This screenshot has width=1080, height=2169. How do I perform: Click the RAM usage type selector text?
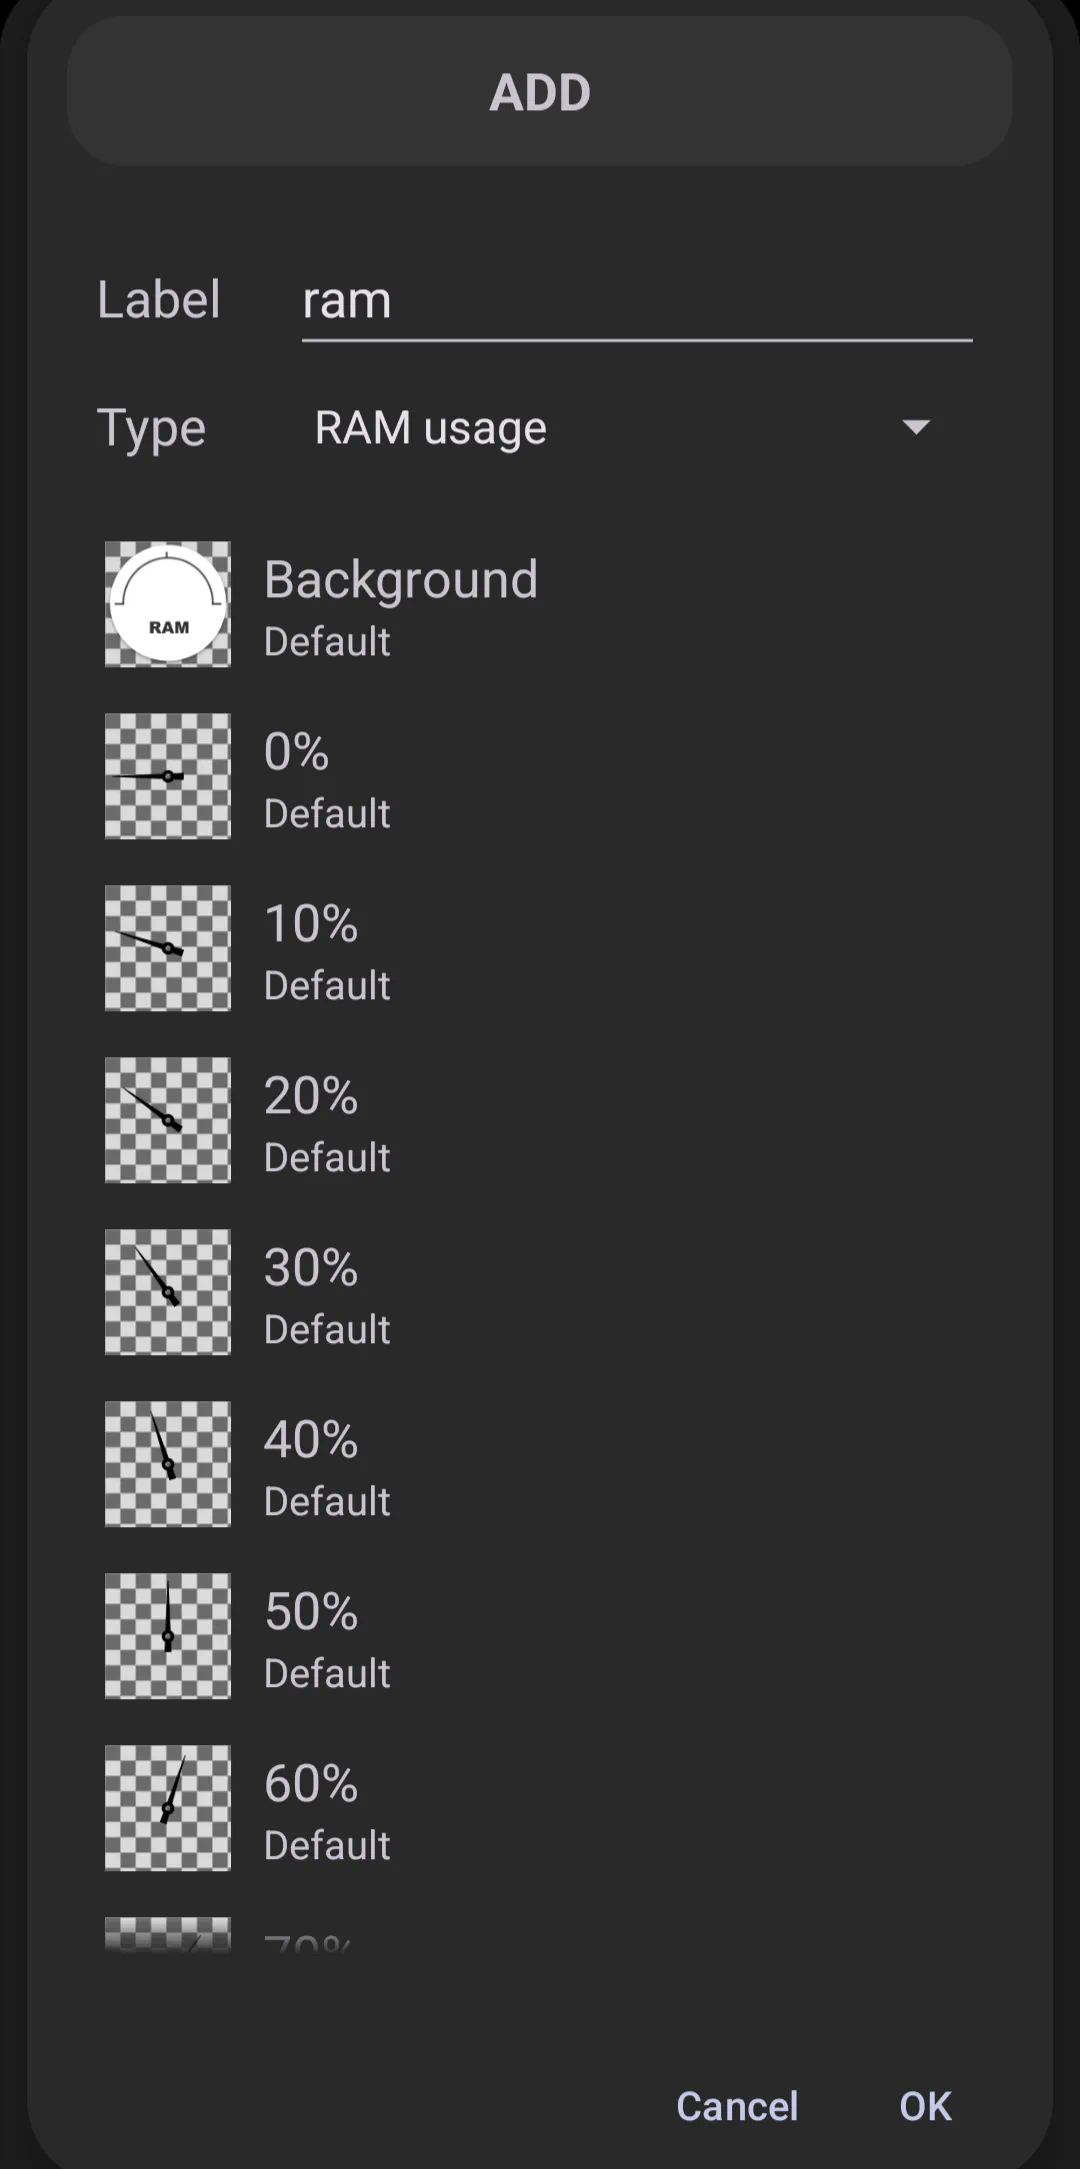[x=430, y=428]
